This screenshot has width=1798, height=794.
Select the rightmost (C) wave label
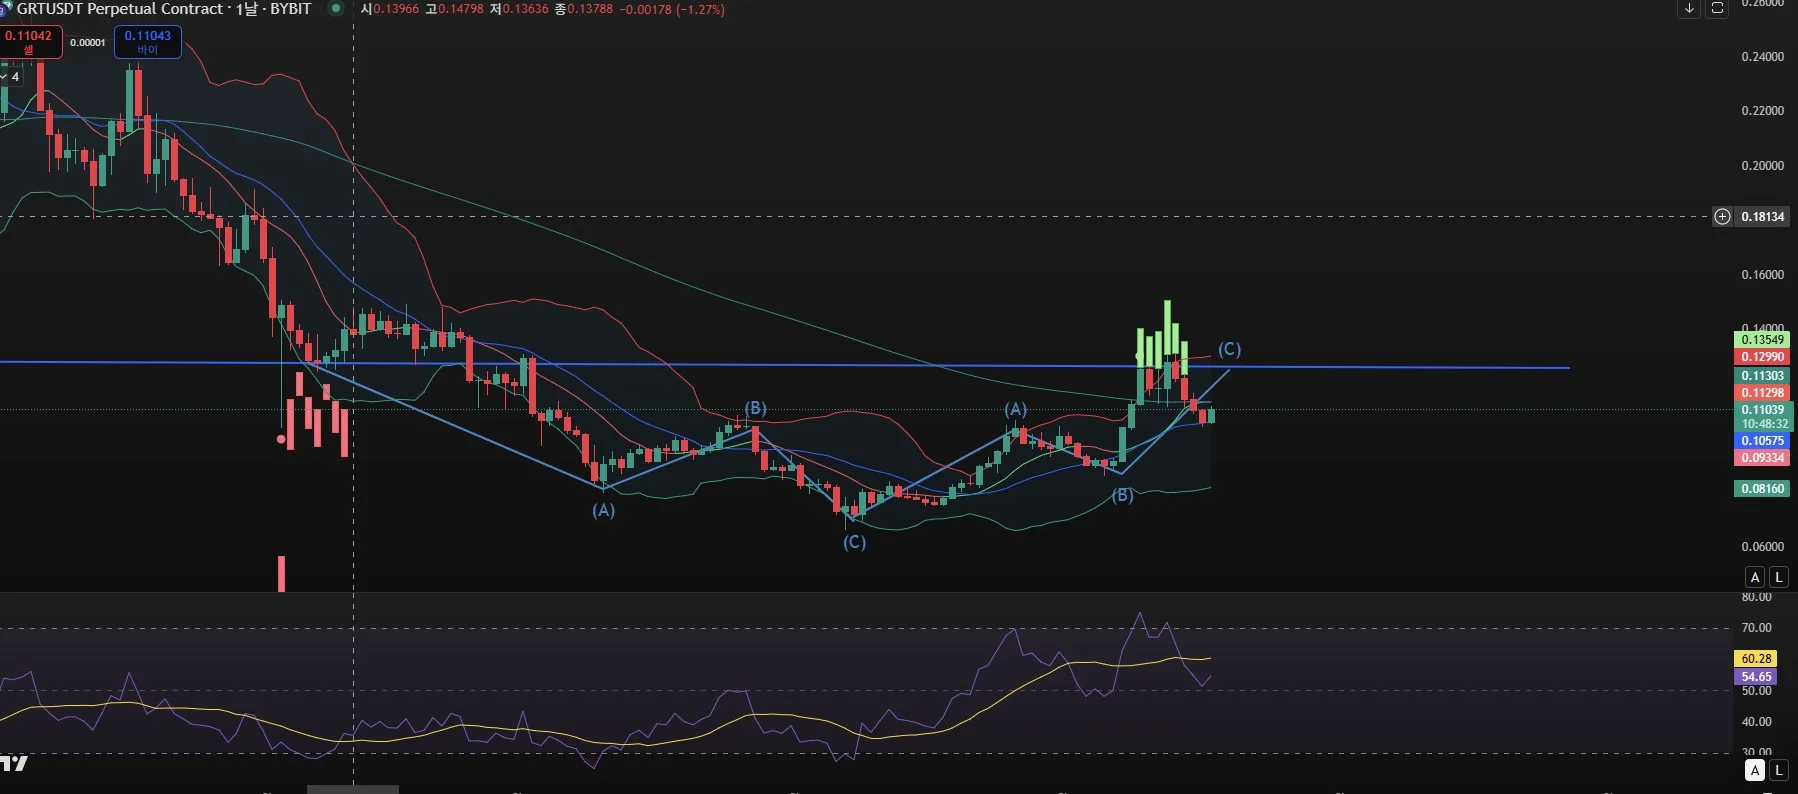pos(1229,349)
